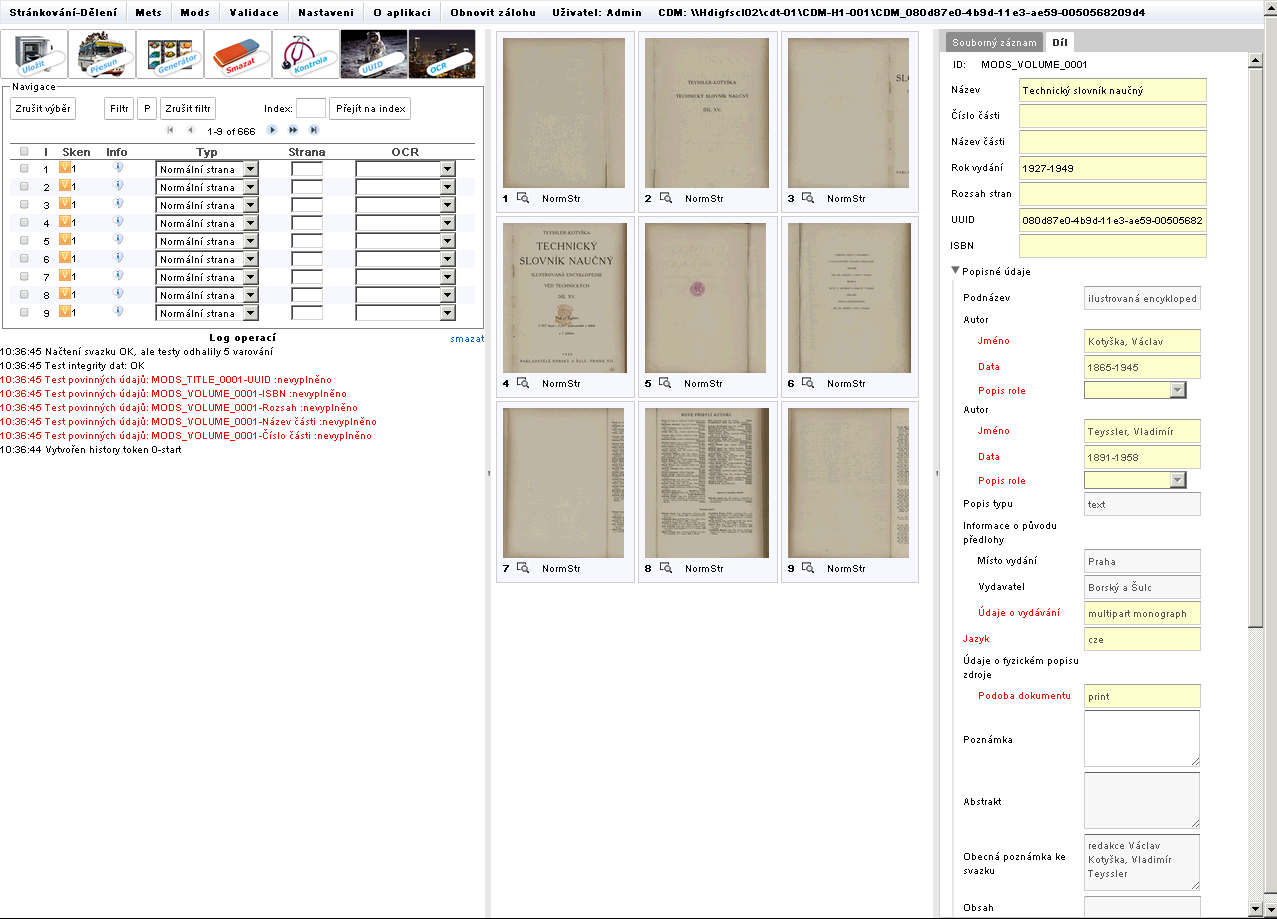
Task: Click the smazat link in log
Action: point(467,338)
